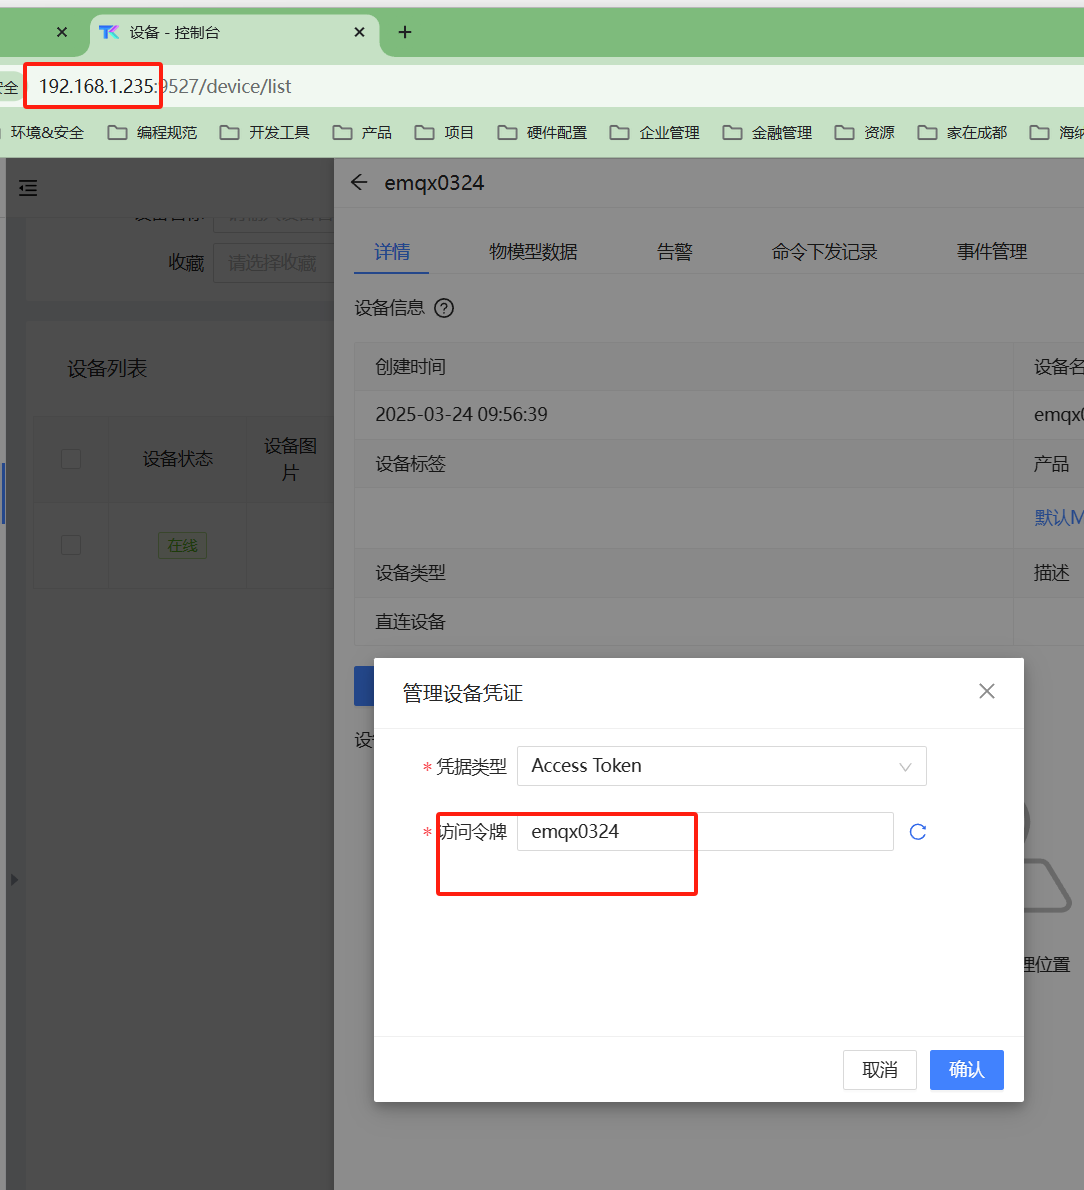This screenshot has width=1084, height=1190.
Task: Open the 命令下发记录 tab
Action: 824,252
